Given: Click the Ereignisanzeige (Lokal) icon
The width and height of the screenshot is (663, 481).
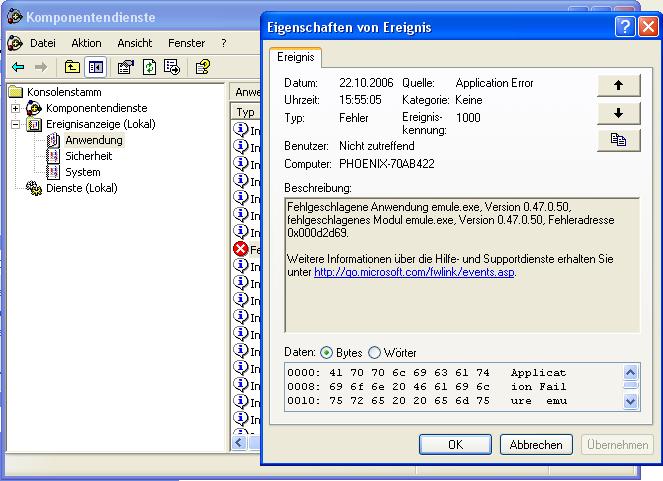Looking at the screenshot, I should click(34, 124).
